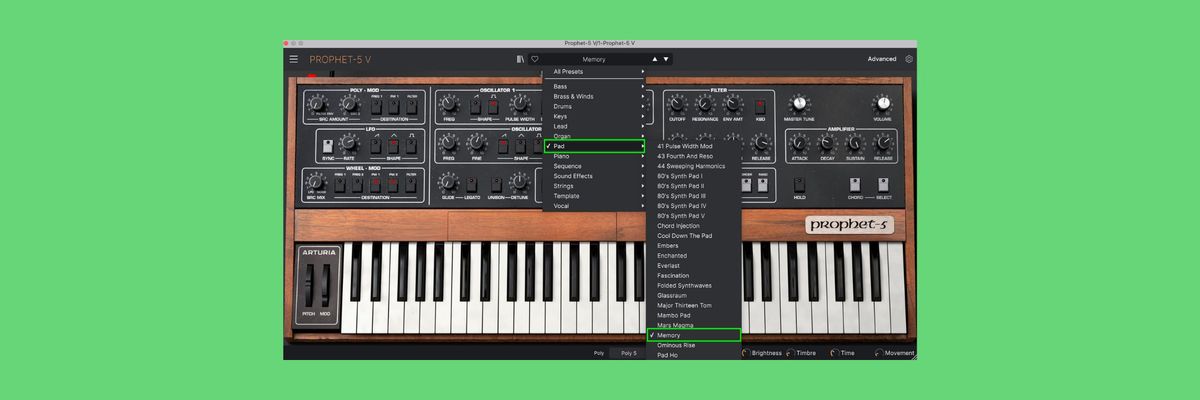Toggle the LEGATO switch
Viewport: 1200px width, 400px height.
[x=472, y=184]
